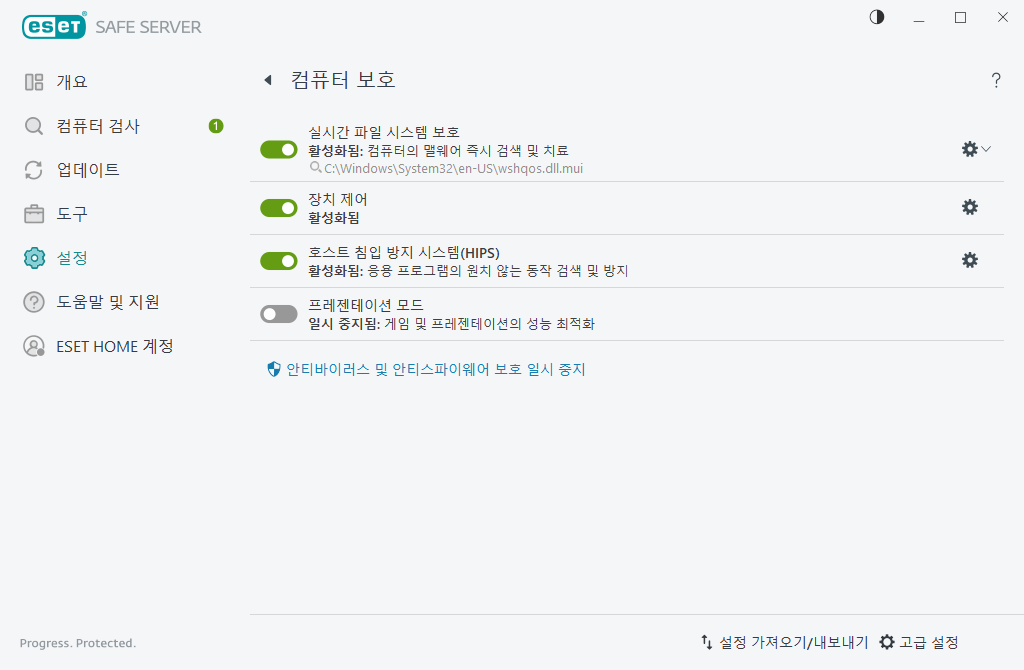
Task: Click the help question mark icon
Action: [x=996, y=80]
